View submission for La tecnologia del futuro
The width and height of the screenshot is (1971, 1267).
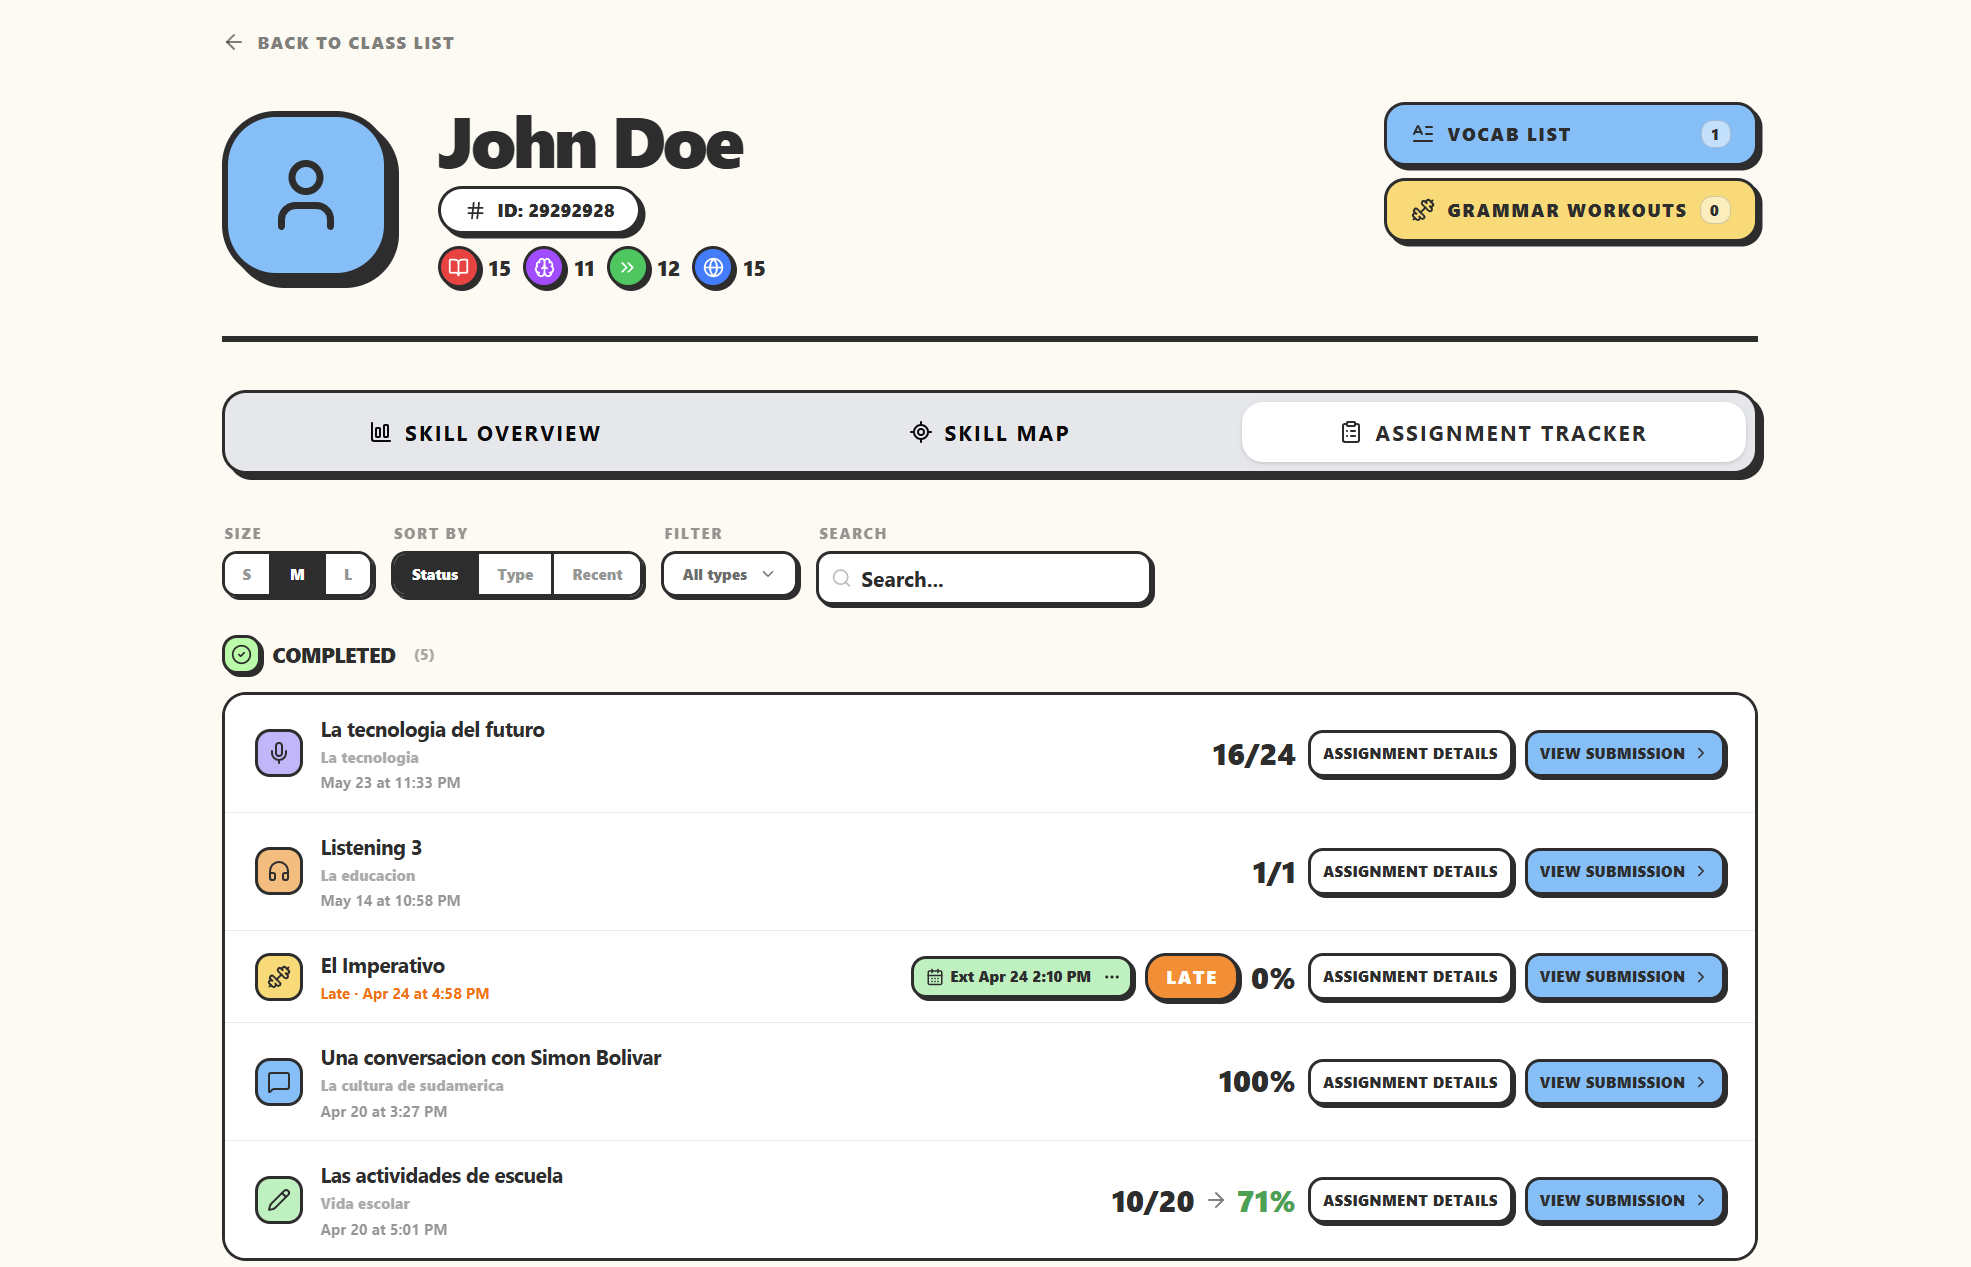(x=1624, y=753)
